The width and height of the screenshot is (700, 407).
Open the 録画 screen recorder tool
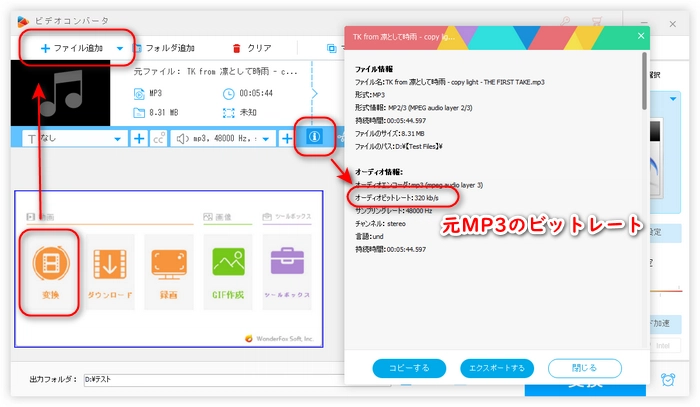point(169,268)
